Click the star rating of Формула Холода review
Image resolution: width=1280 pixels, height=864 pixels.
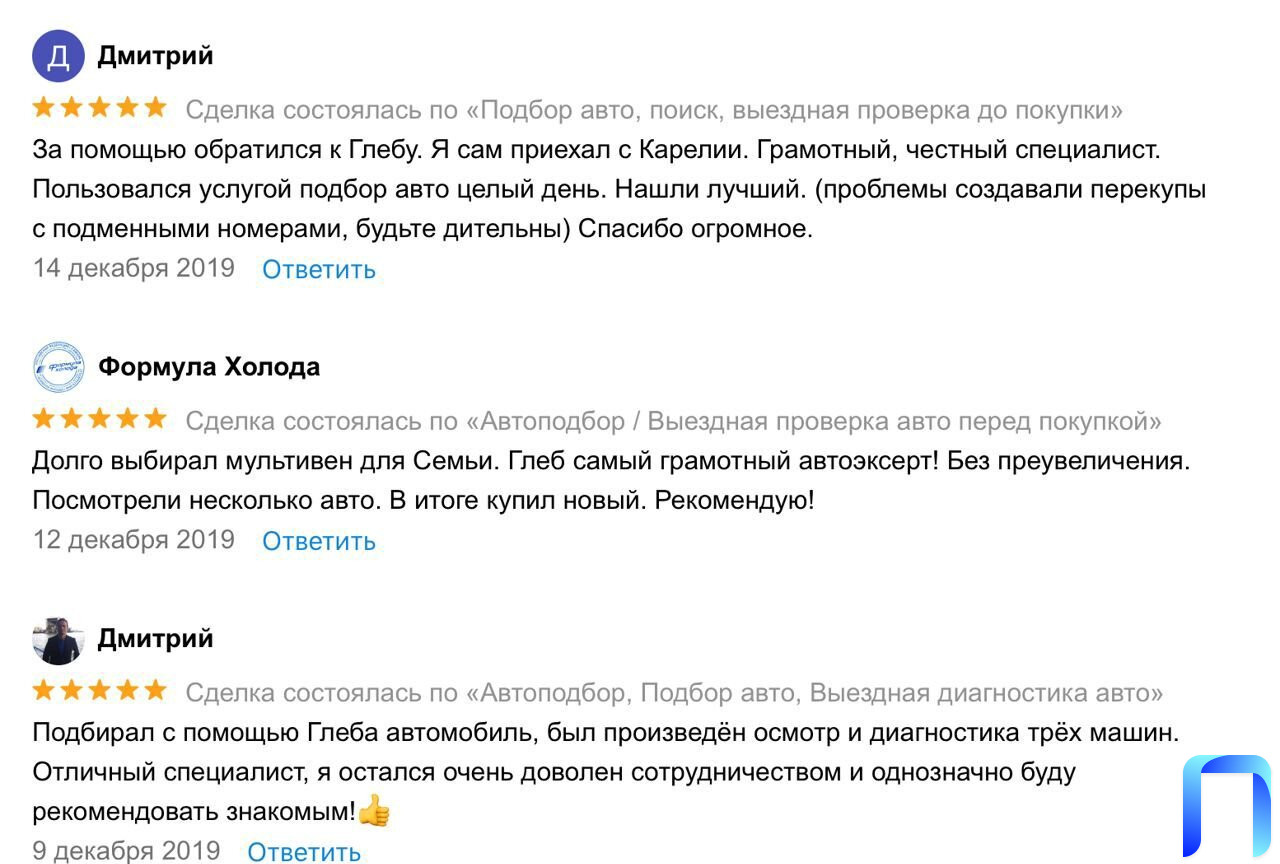click(99, 420)
